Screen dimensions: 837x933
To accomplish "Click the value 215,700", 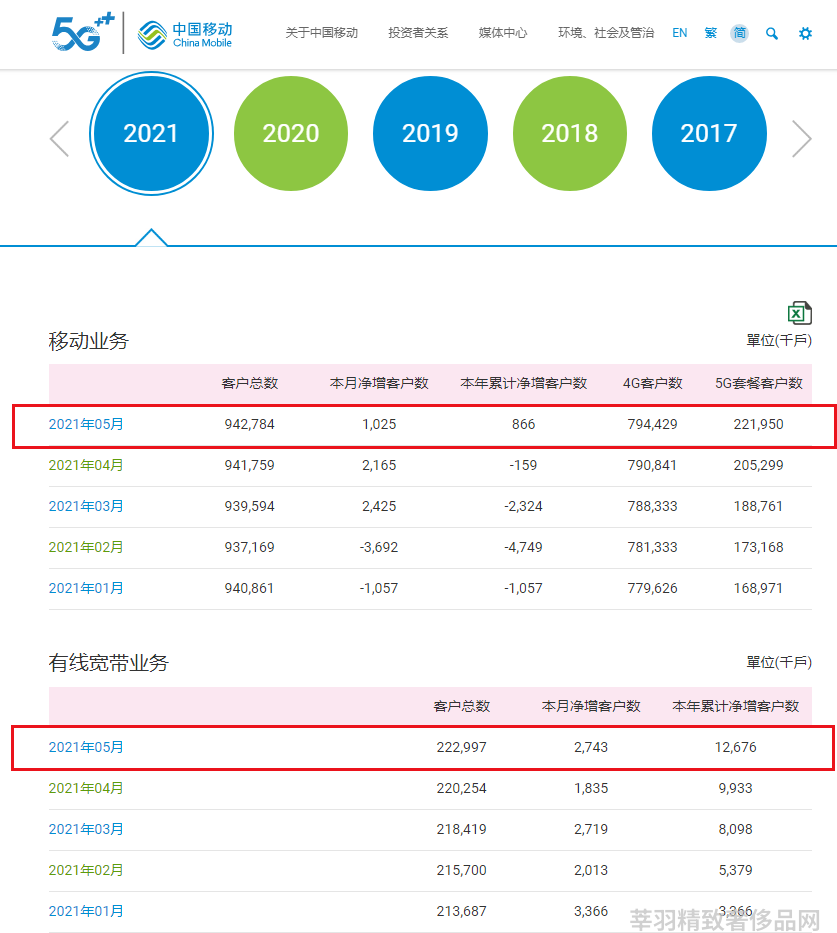I will [x=462, y=871].
